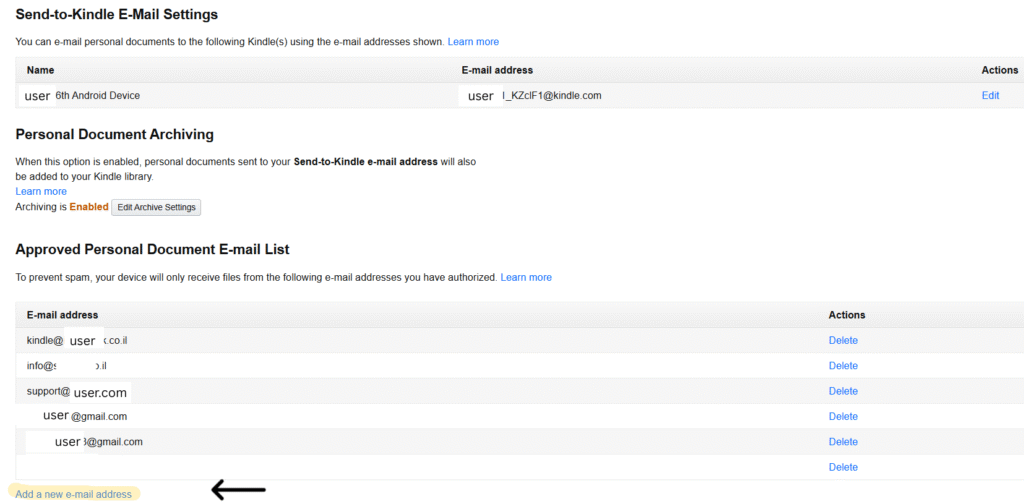
Task: Click Delete on the blank last row
Action: tap(843, 467)
